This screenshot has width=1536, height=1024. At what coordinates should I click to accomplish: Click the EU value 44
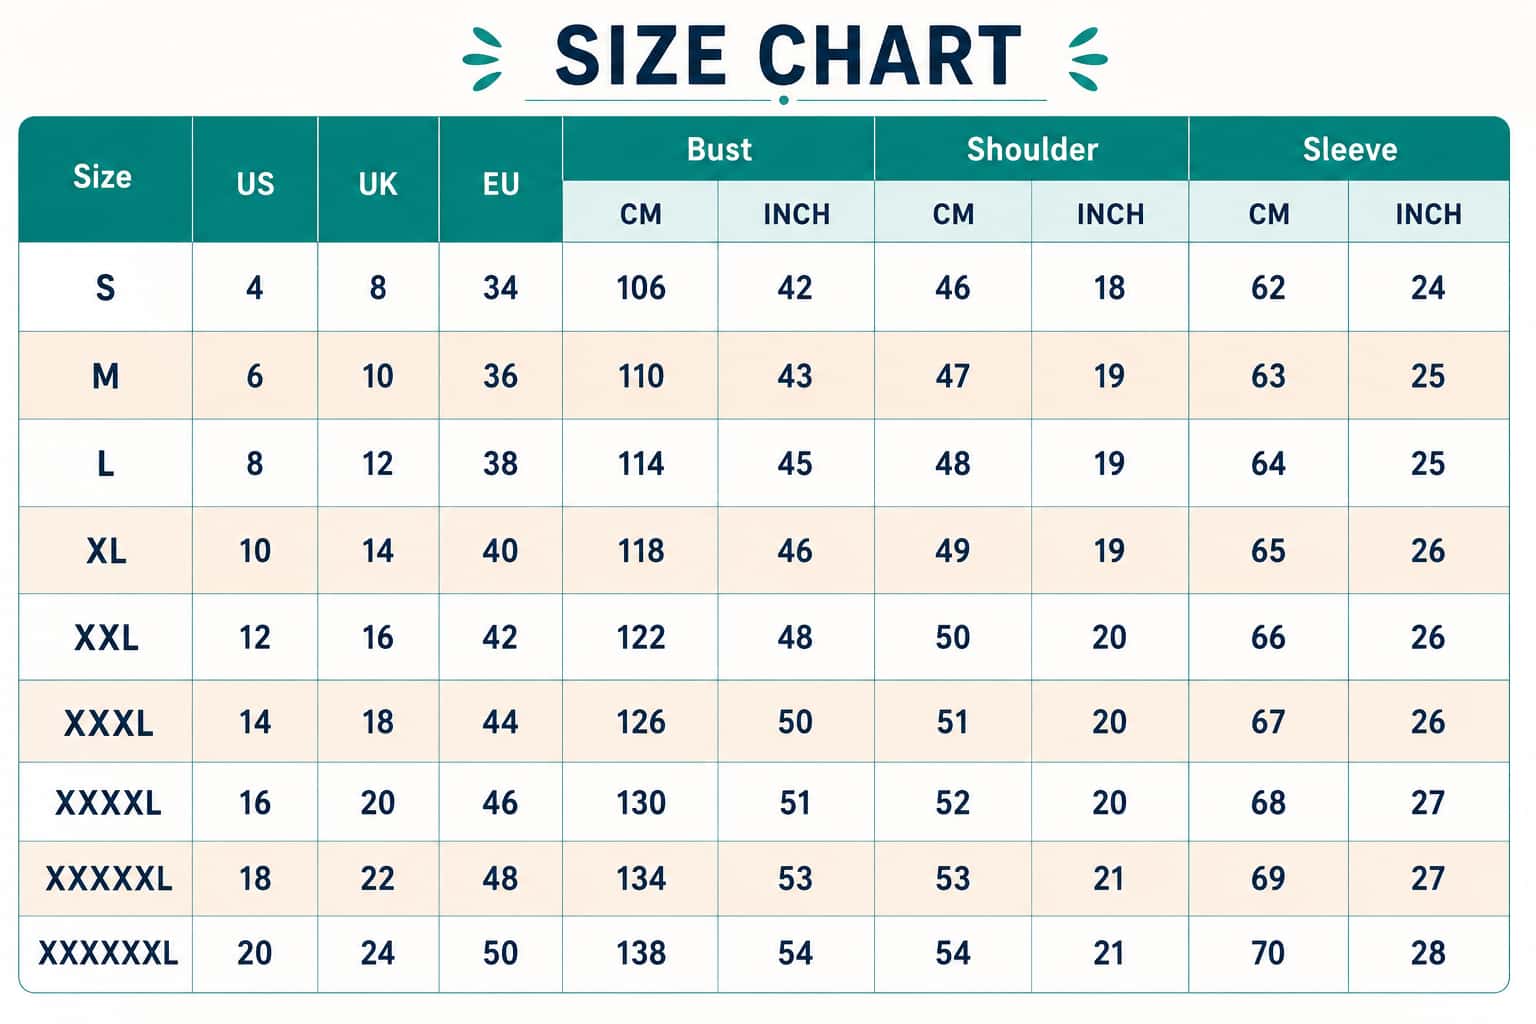click(x=500, y=722)
